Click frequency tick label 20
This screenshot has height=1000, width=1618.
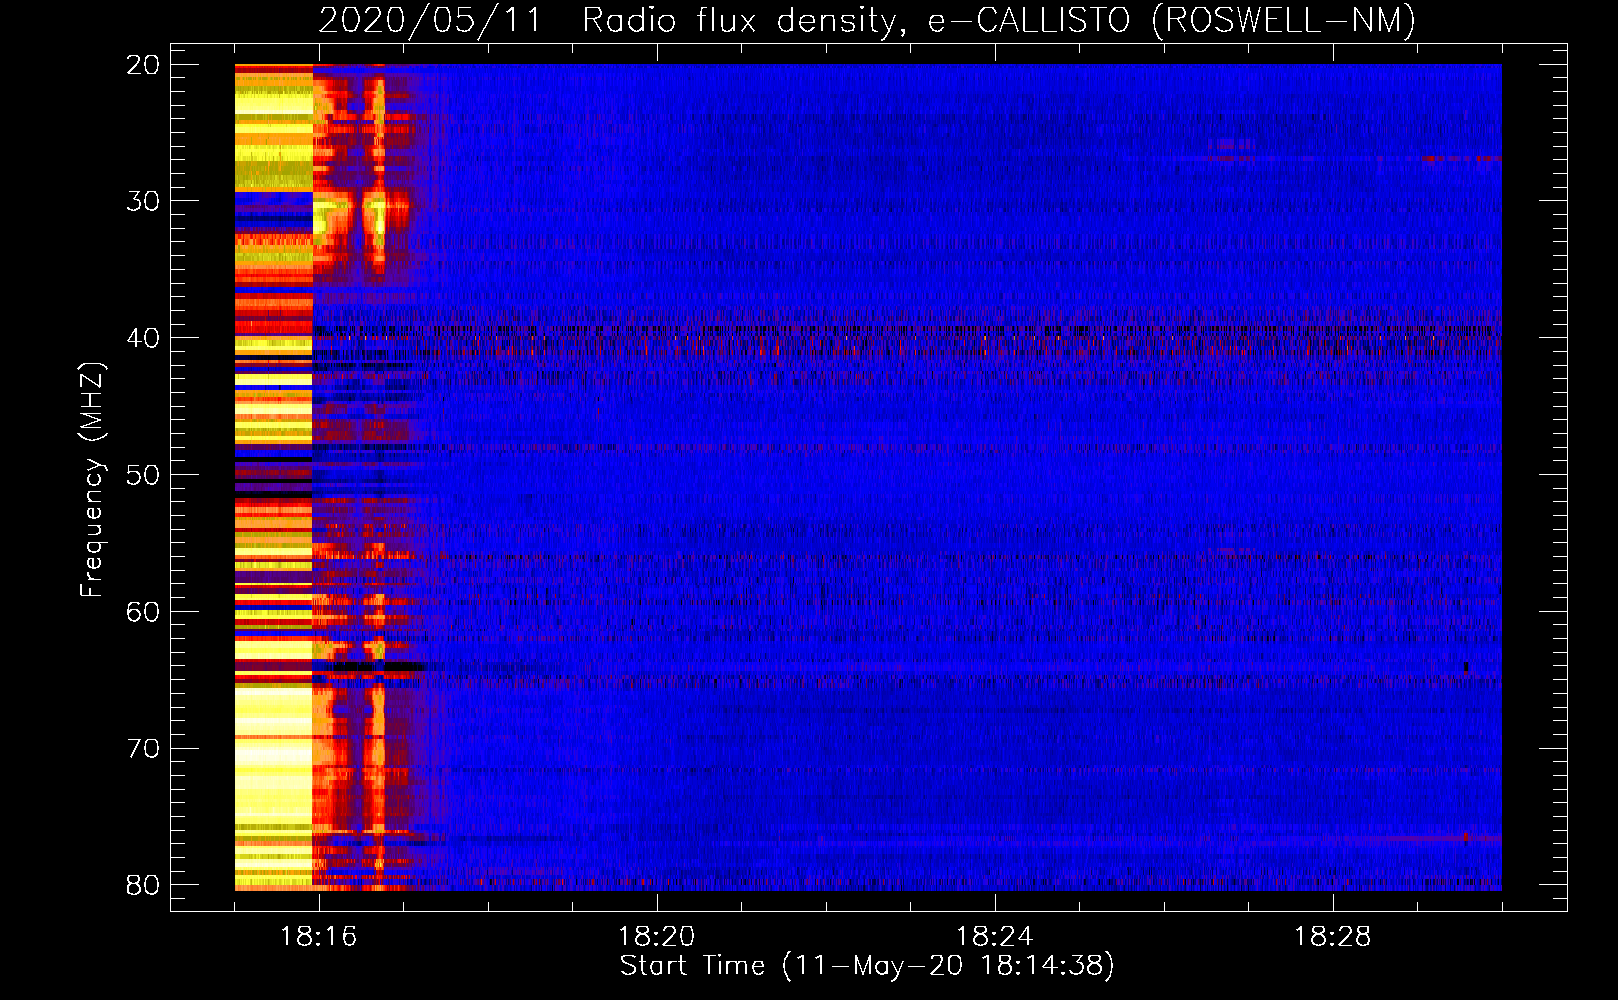point(143,65)
